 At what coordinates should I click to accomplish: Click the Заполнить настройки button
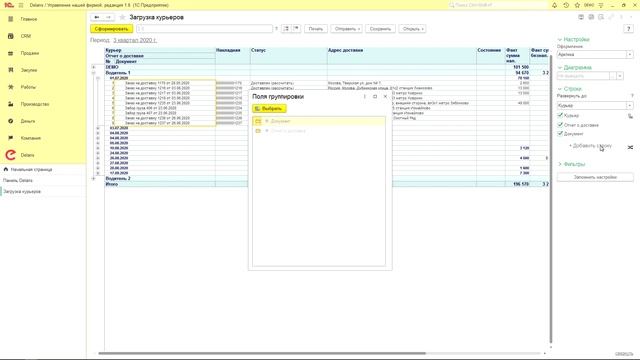[595, 177]
